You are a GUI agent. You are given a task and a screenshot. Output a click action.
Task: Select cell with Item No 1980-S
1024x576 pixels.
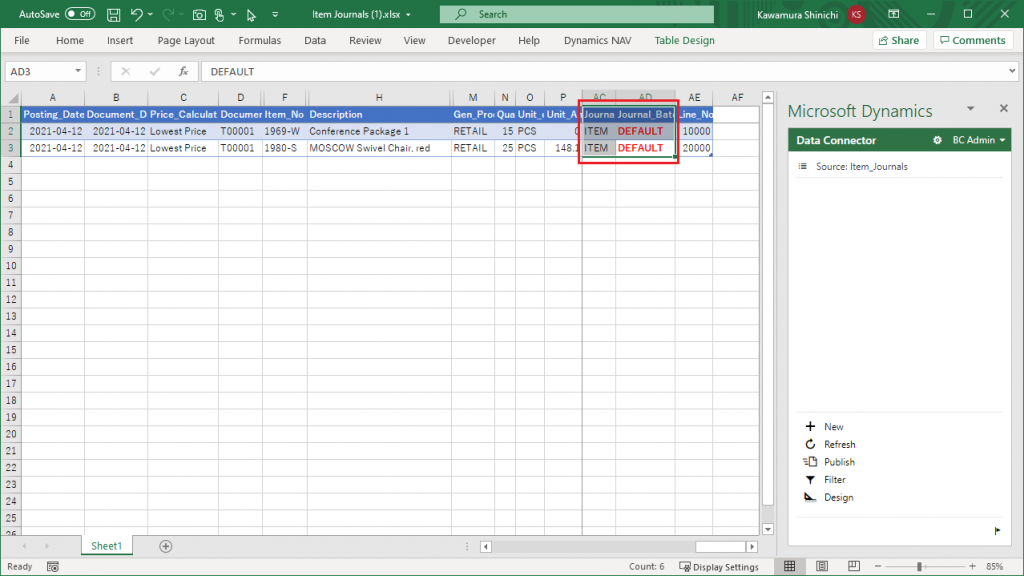[285, 148]
